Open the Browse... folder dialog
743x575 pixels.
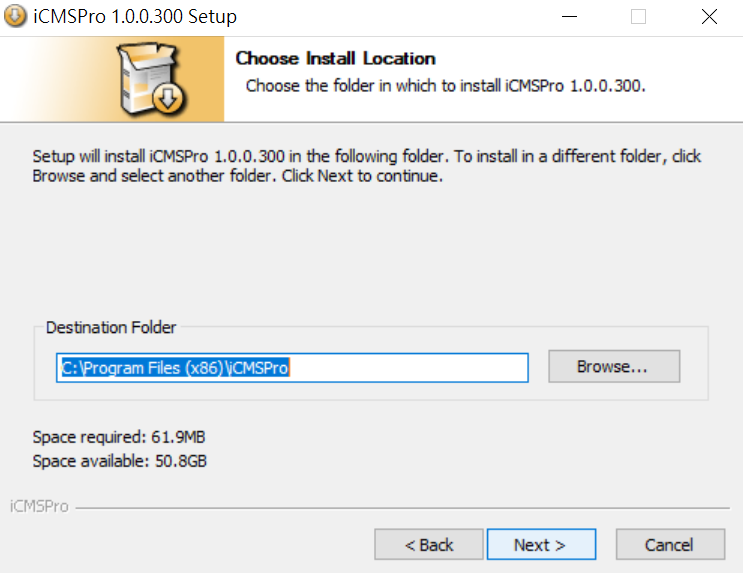point(614,366)
